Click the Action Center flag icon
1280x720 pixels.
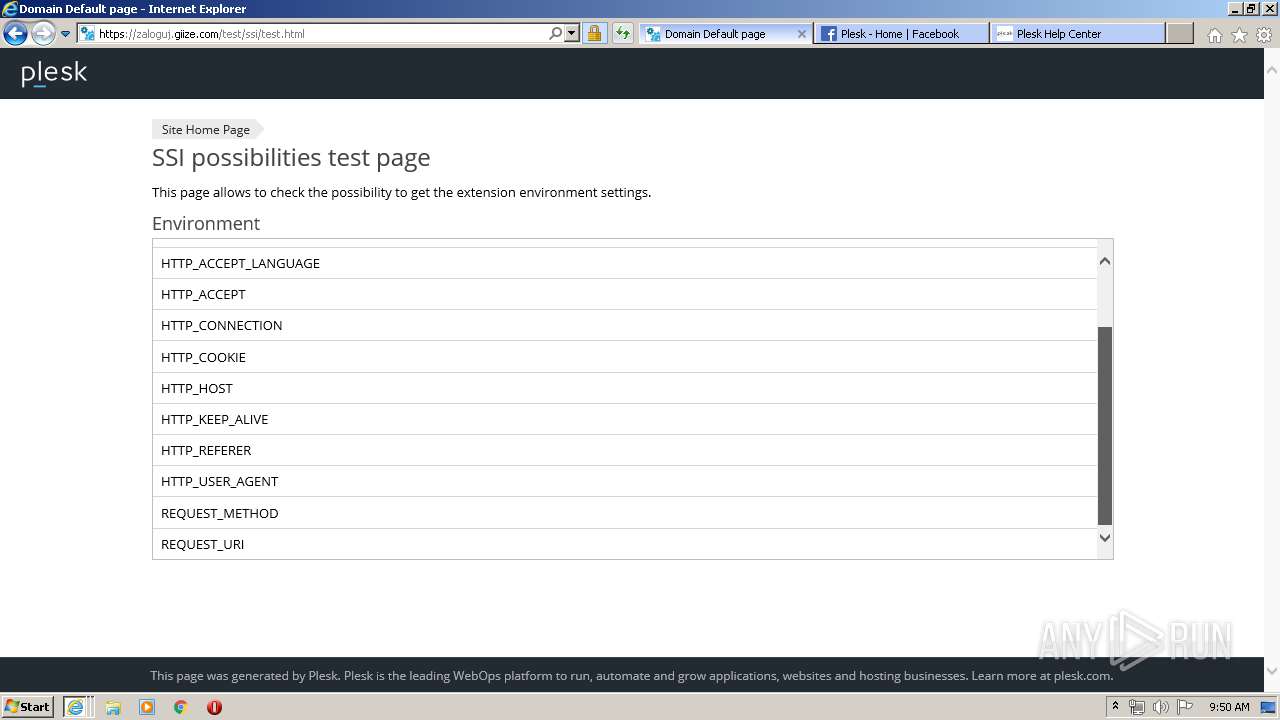tap(1185, 707)
